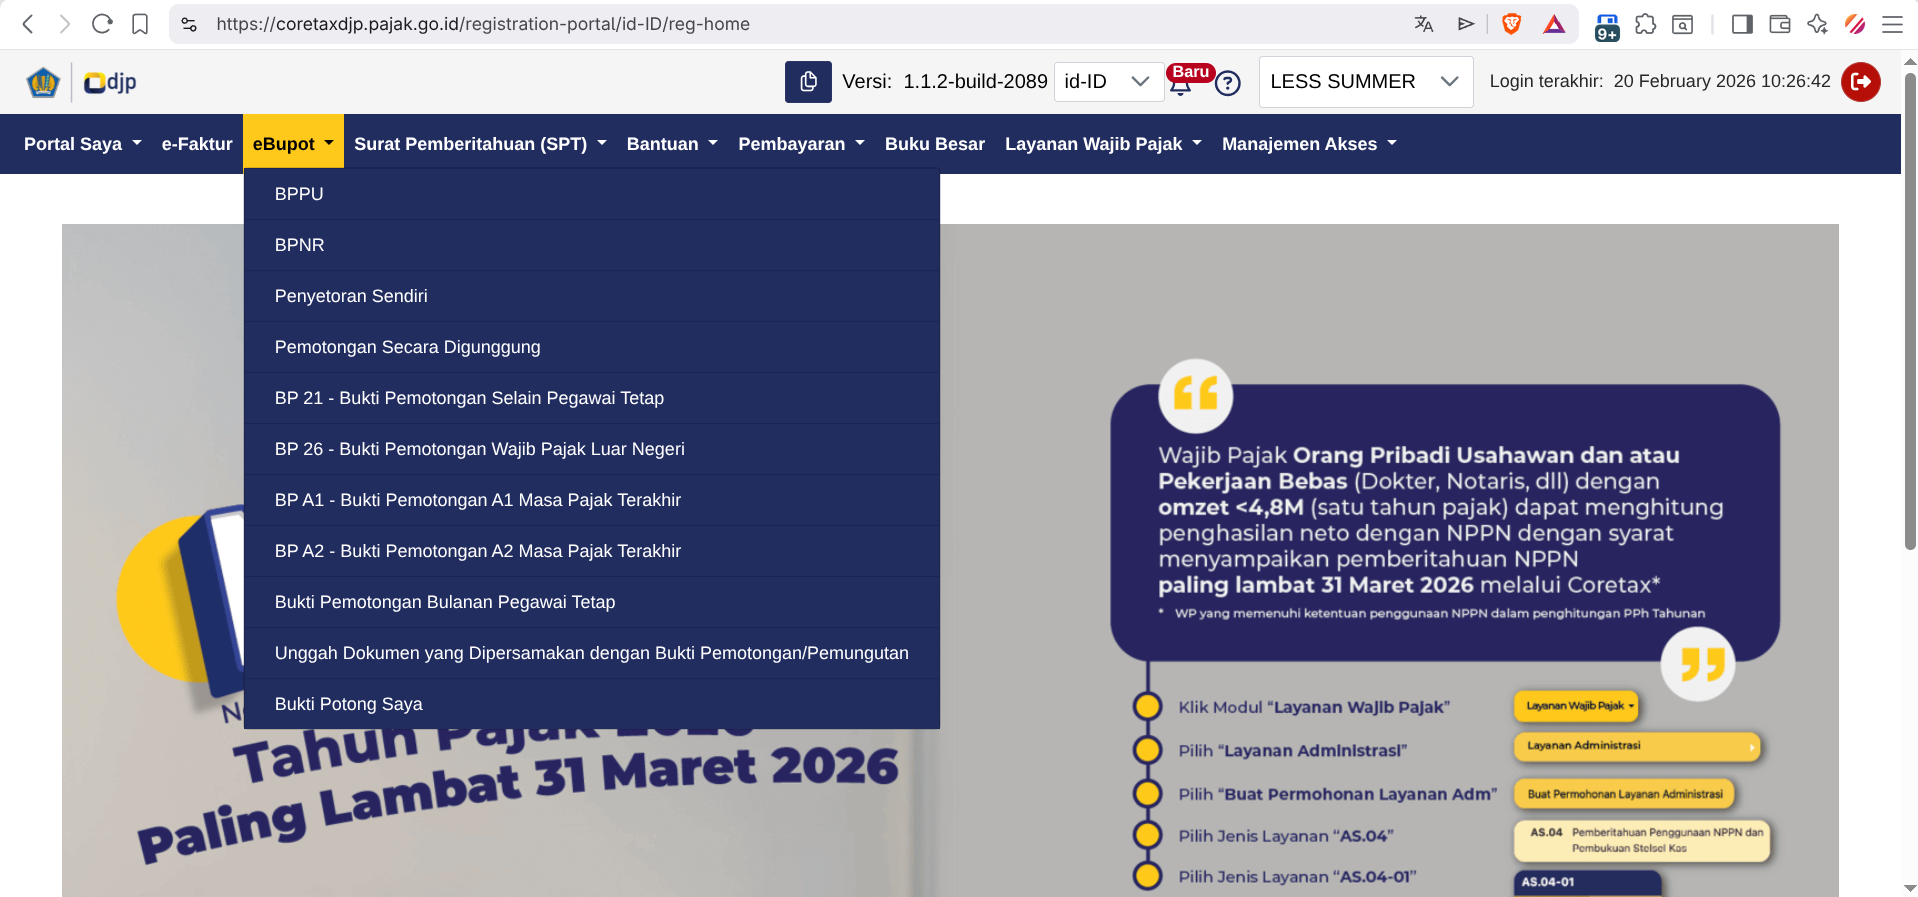The height and width of the screenshot is (897, 1918).
Task: Open BP A1 Masa Pajak Terakhir
Action: [x=592, y=500]
